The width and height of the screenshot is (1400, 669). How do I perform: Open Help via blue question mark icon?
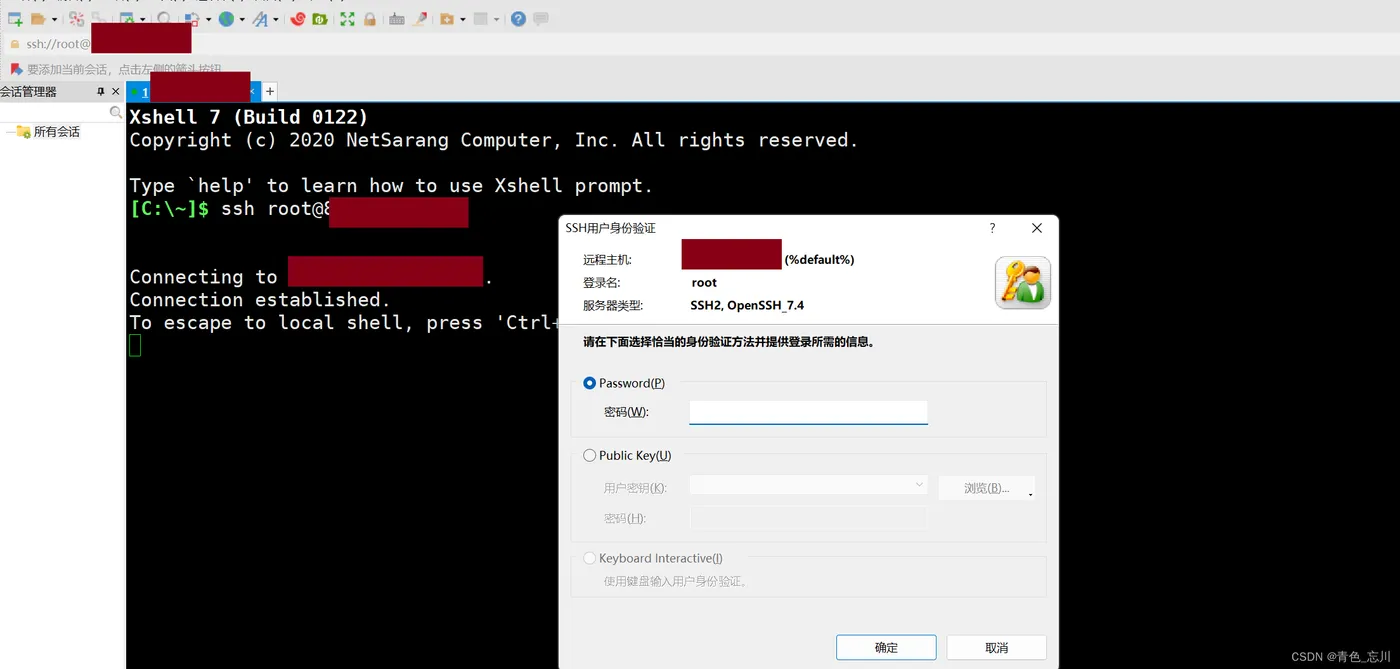(x=518, y=19)
